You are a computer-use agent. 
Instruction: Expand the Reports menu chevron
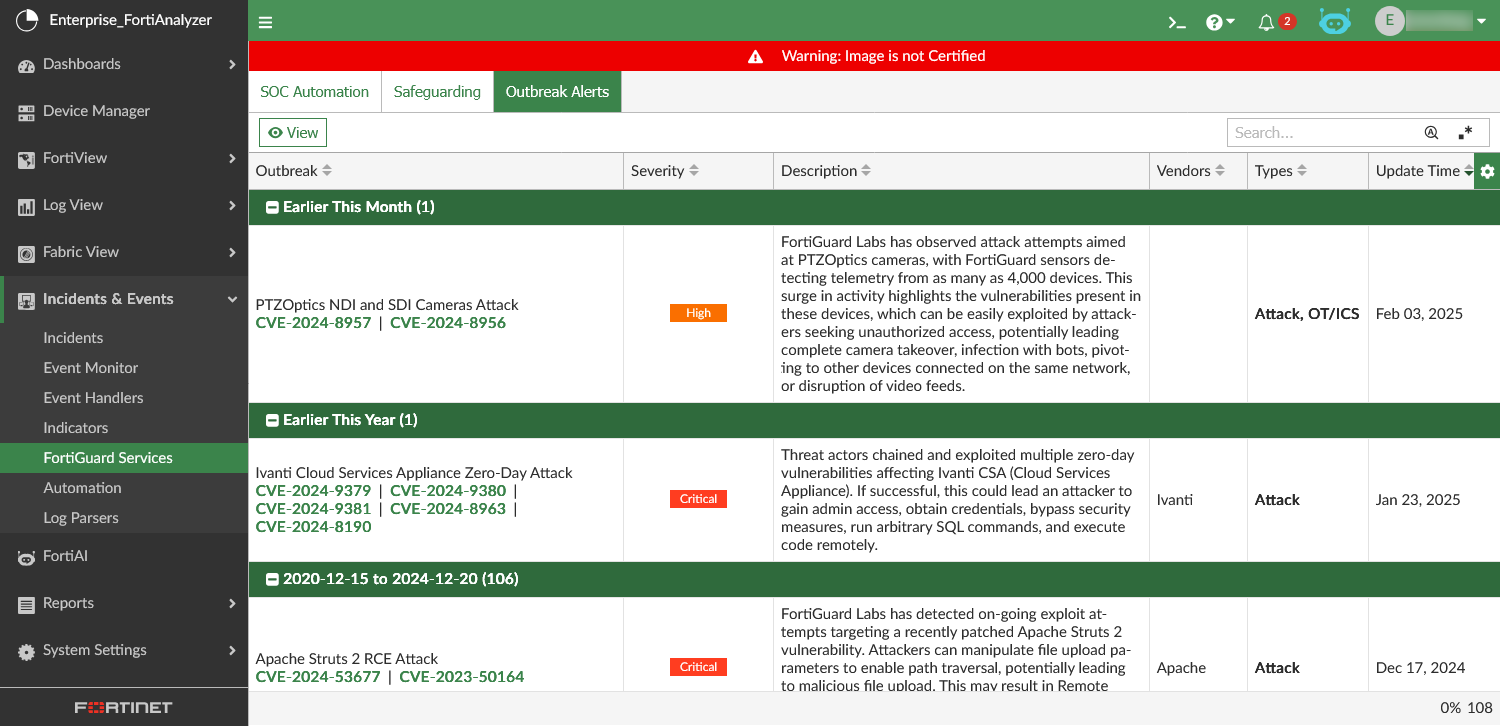tap(232, 603)
